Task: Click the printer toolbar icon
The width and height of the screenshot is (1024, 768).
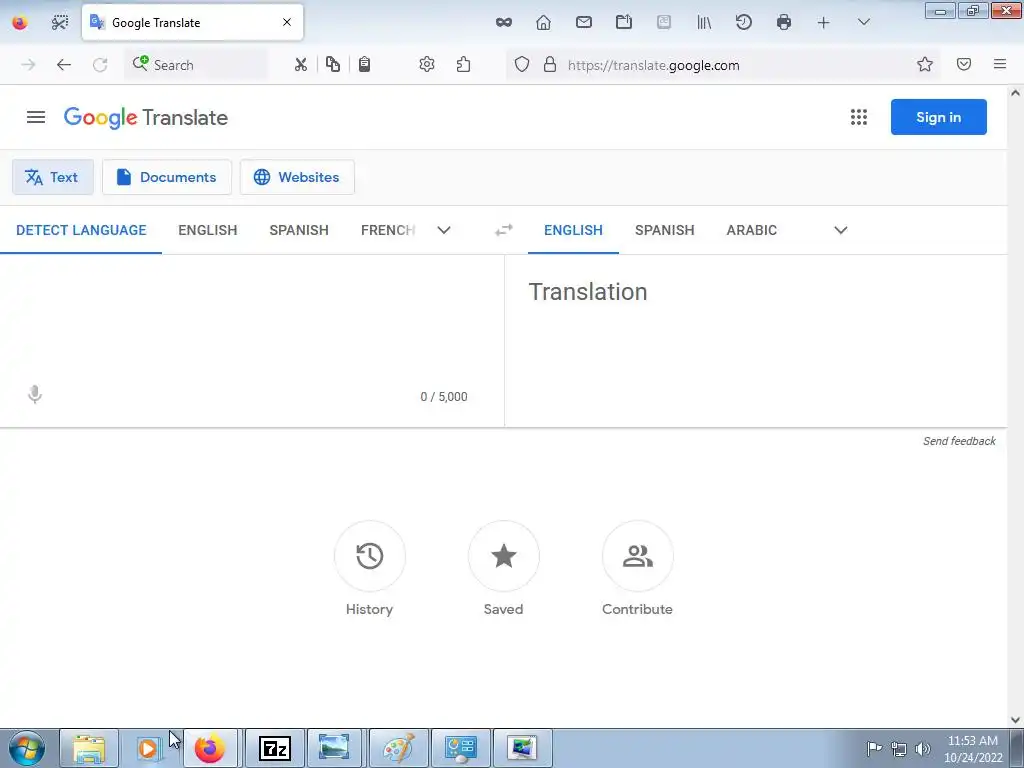Action: [784, 23]
